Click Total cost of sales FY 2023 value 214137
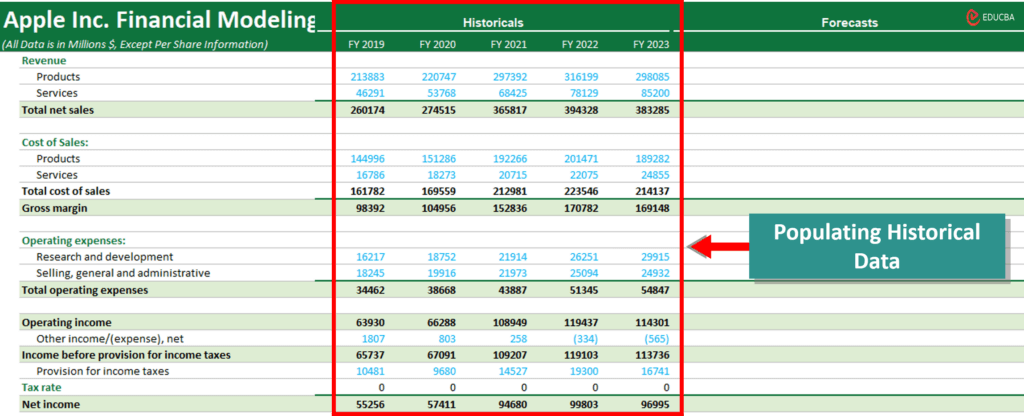 pos(652,191)
